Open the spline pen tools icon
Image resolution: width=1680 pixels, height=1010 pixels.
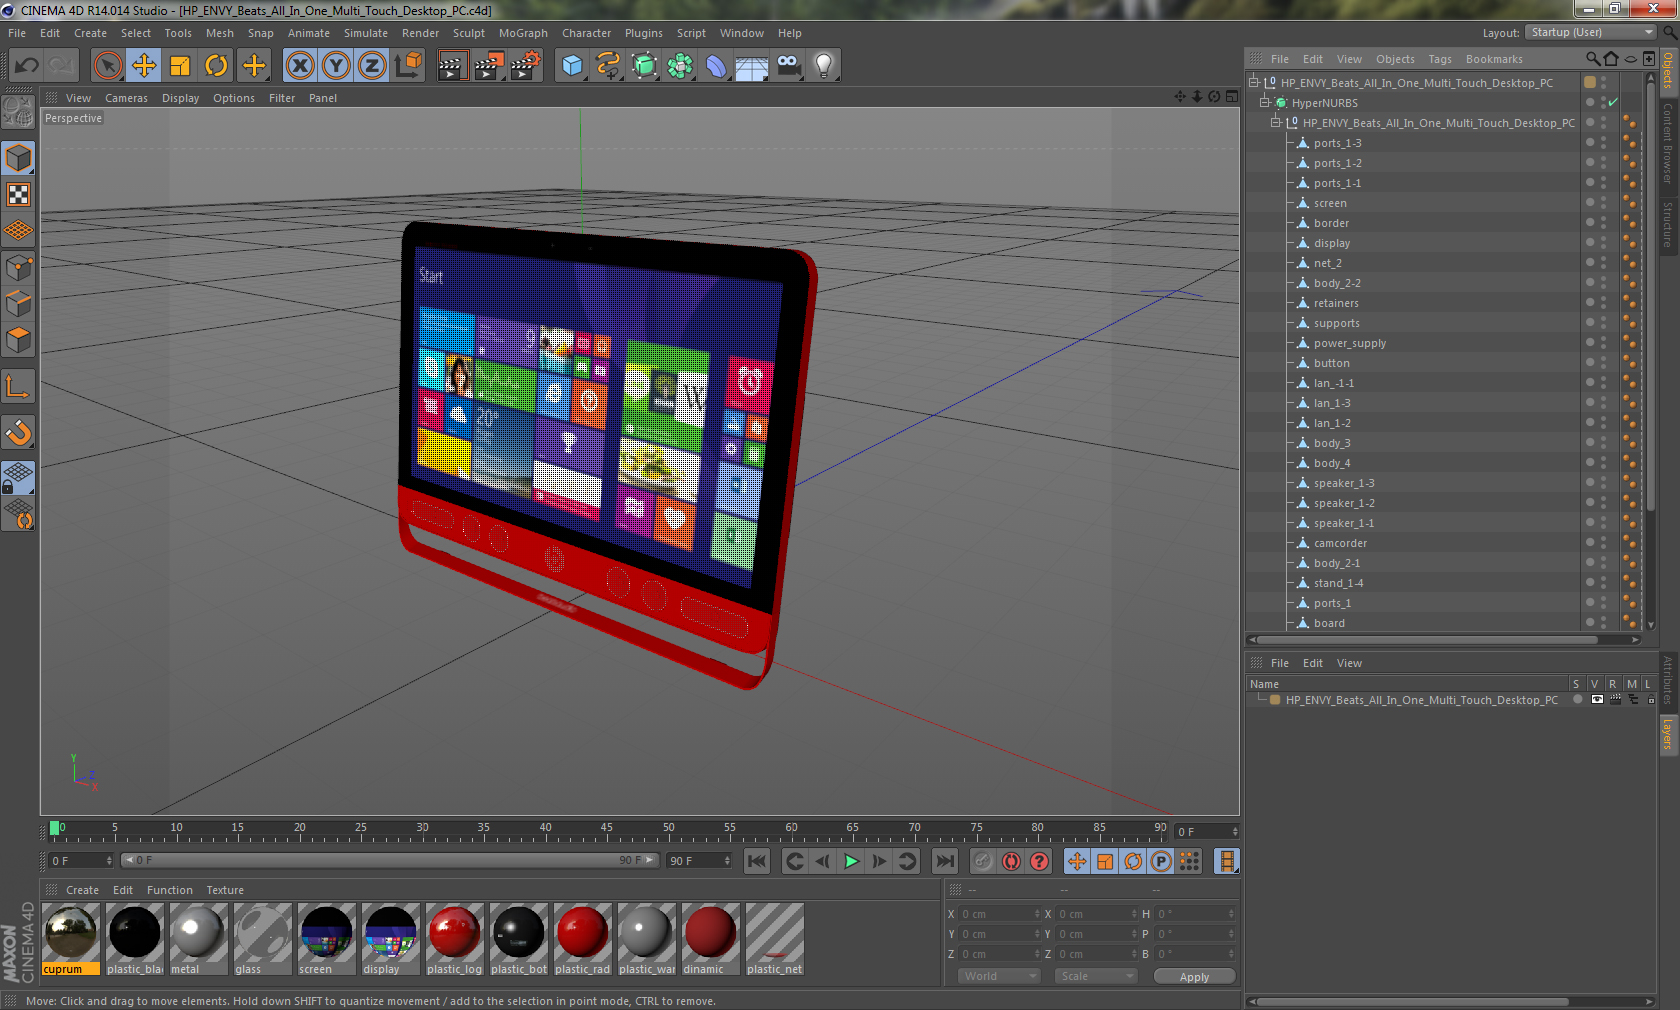pyautogui.click(x=608, y=66)
